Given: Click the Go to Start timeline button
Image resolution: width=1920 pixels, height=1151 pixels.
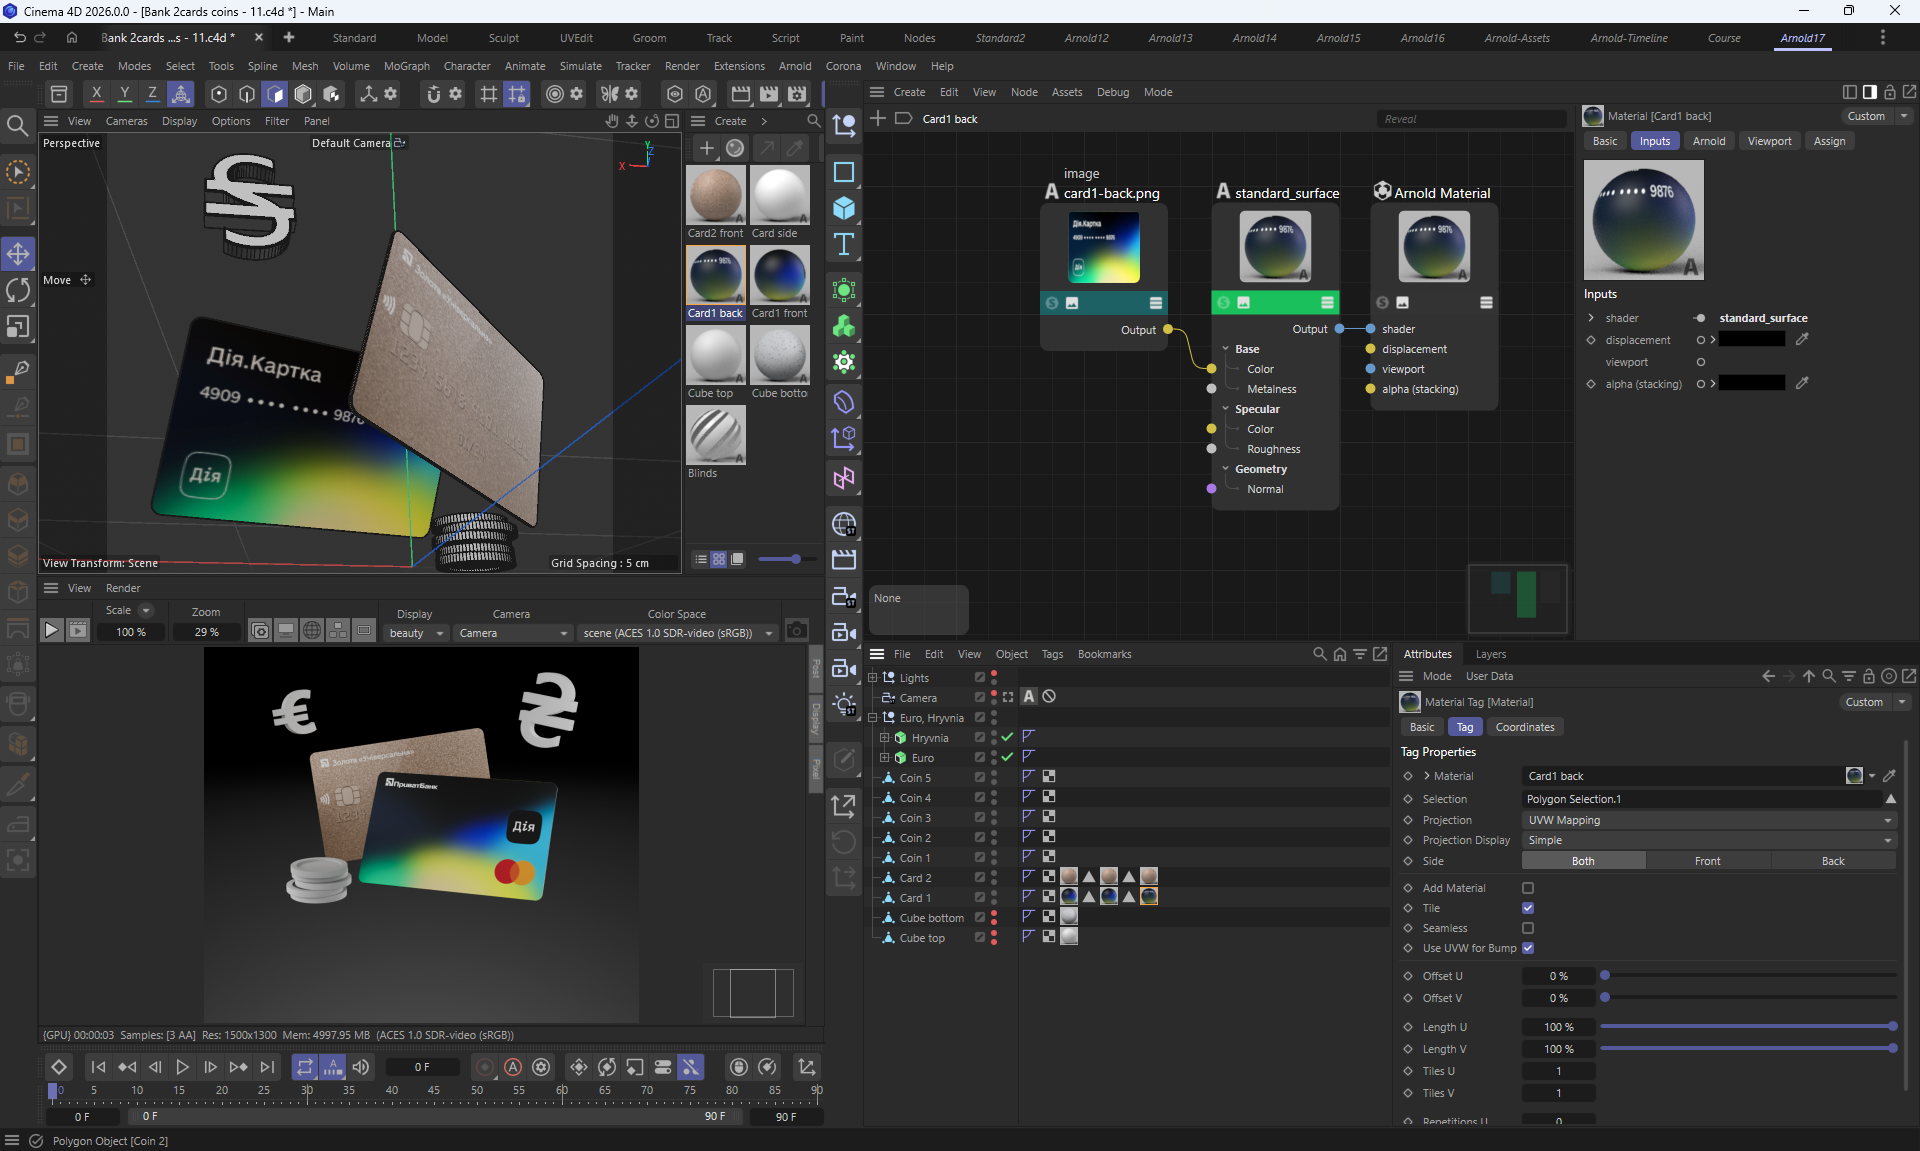Looking at the screenshot, I should click(x=98, y=1067).
